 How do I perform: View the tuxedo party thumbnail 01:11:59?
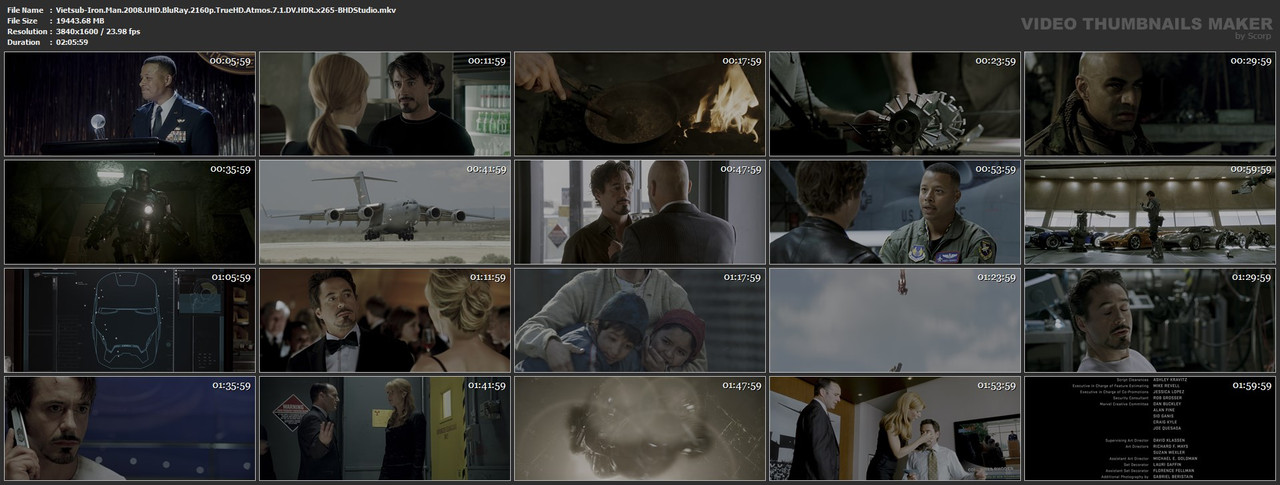(385, 320)
